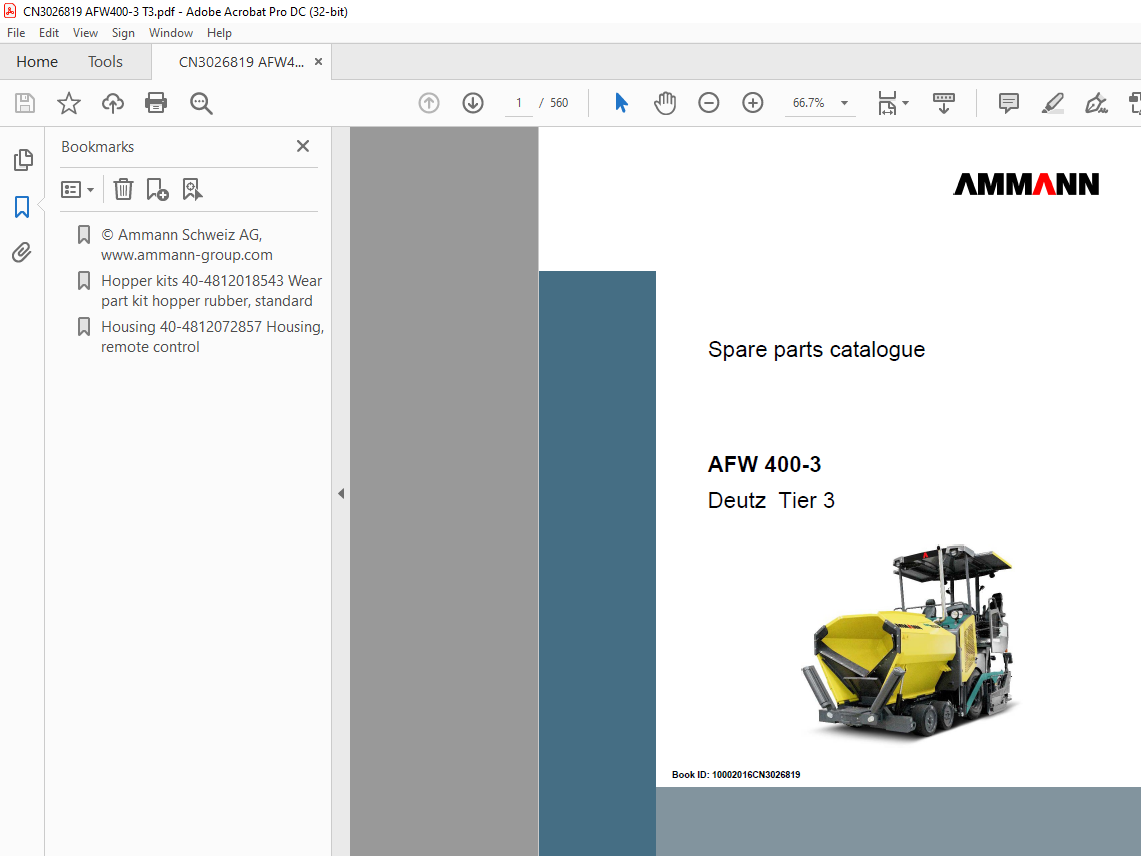Zoom in with plus icon
Image resolution: width=1141 pixels, height=856 pixels.
(752, 103)
